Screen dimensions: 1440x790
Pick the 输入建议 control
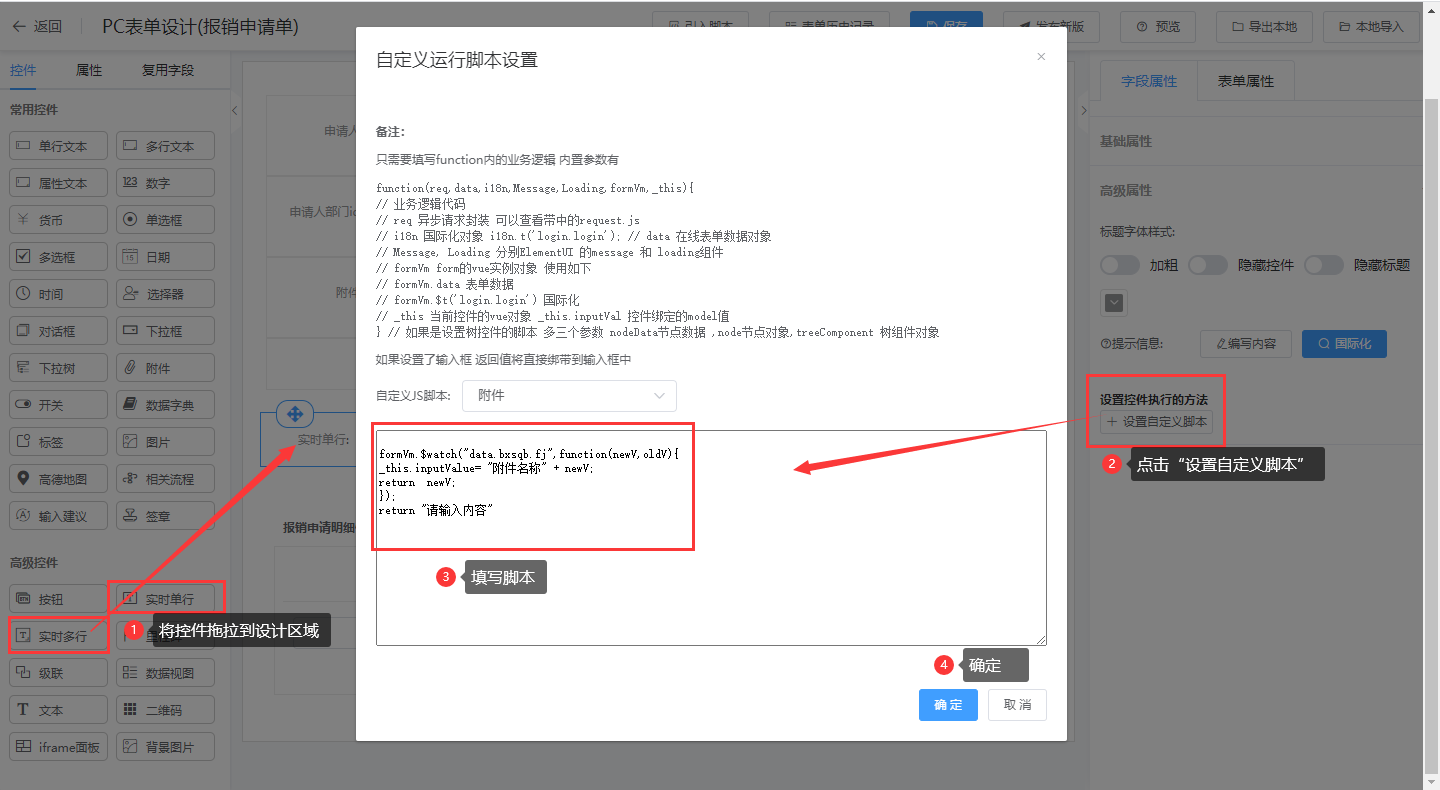tap(58, 516)
